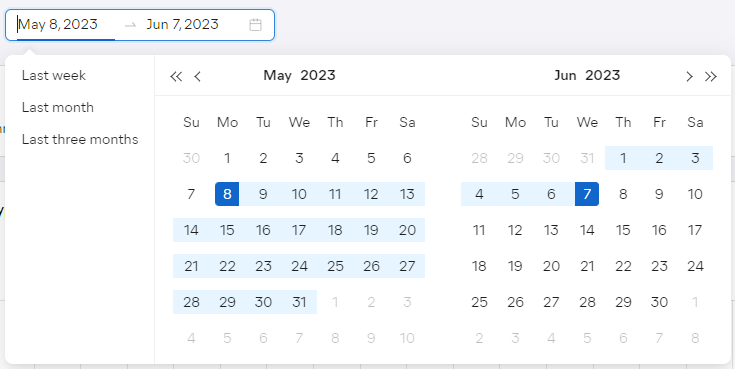Viewport: 735px width, 369px height.
Task: Open the May month selector header
Action: (278, 75)
